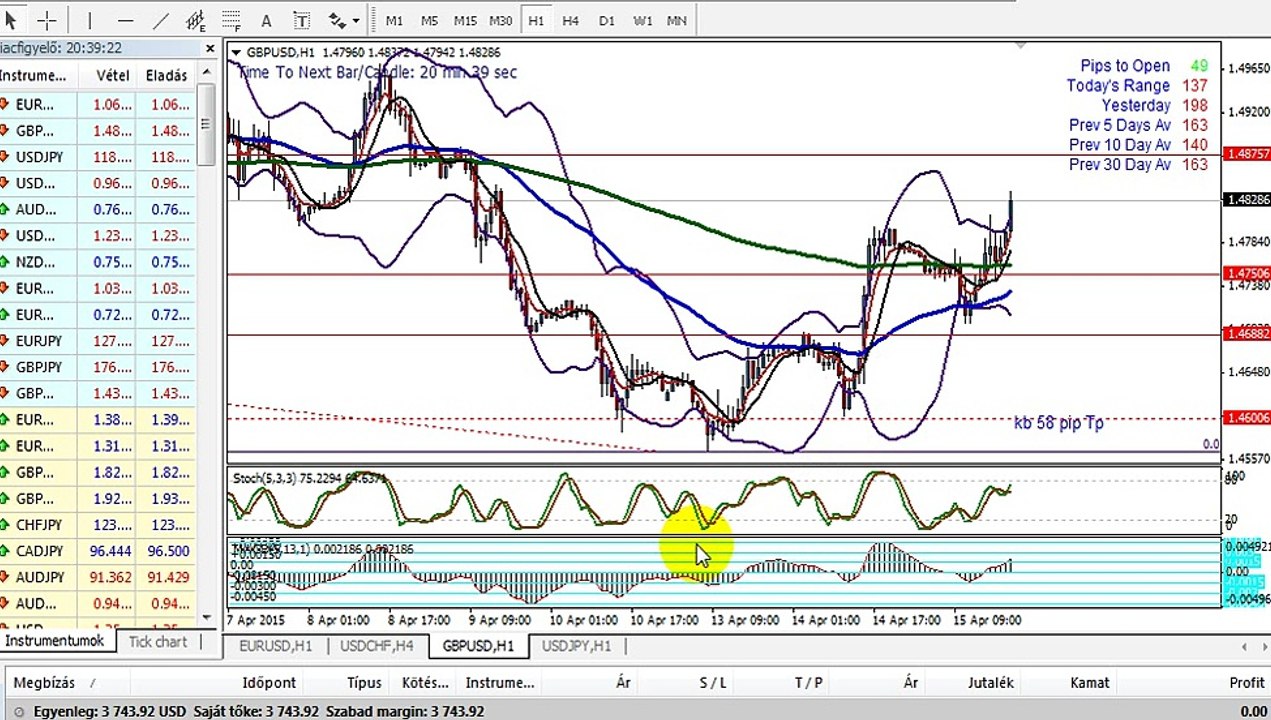Open the USDCHF,H4 chart tab

[x=377, y=646]
